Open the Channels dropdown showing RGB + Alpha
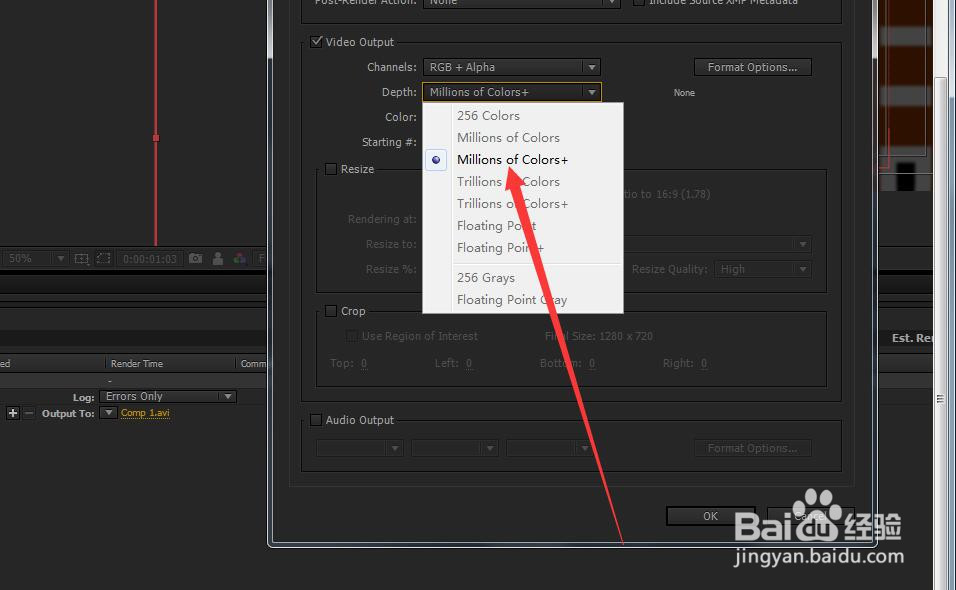This screenshot has height=590, width=956. (512, 67)
